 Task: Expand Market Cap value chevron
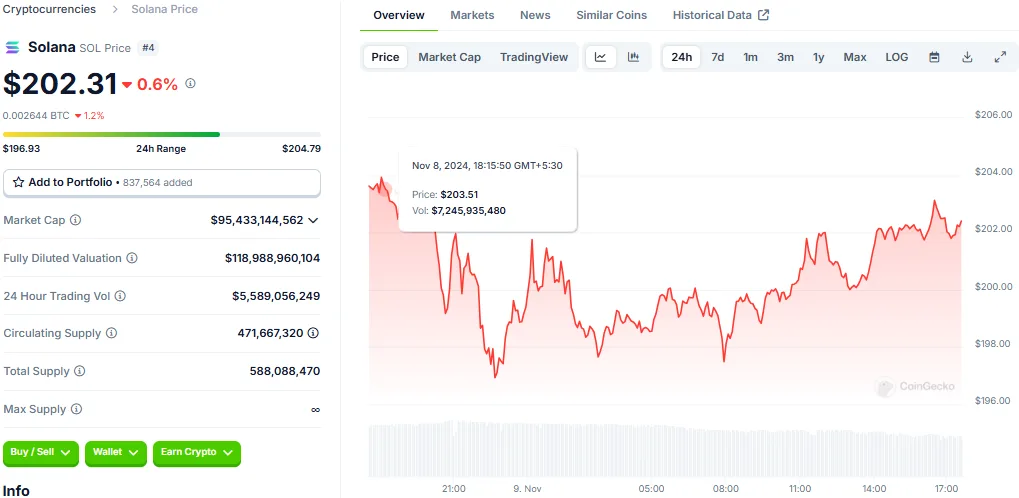click(313, 220)
